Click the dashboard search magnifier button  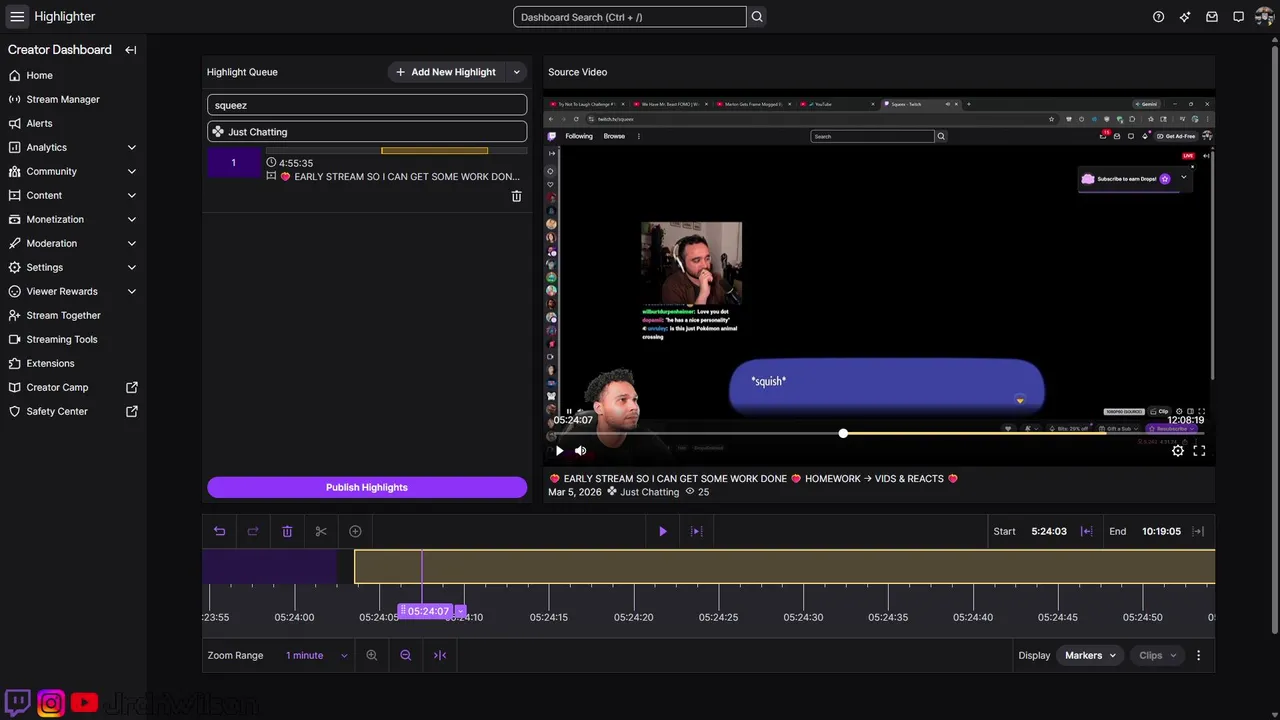757,17
